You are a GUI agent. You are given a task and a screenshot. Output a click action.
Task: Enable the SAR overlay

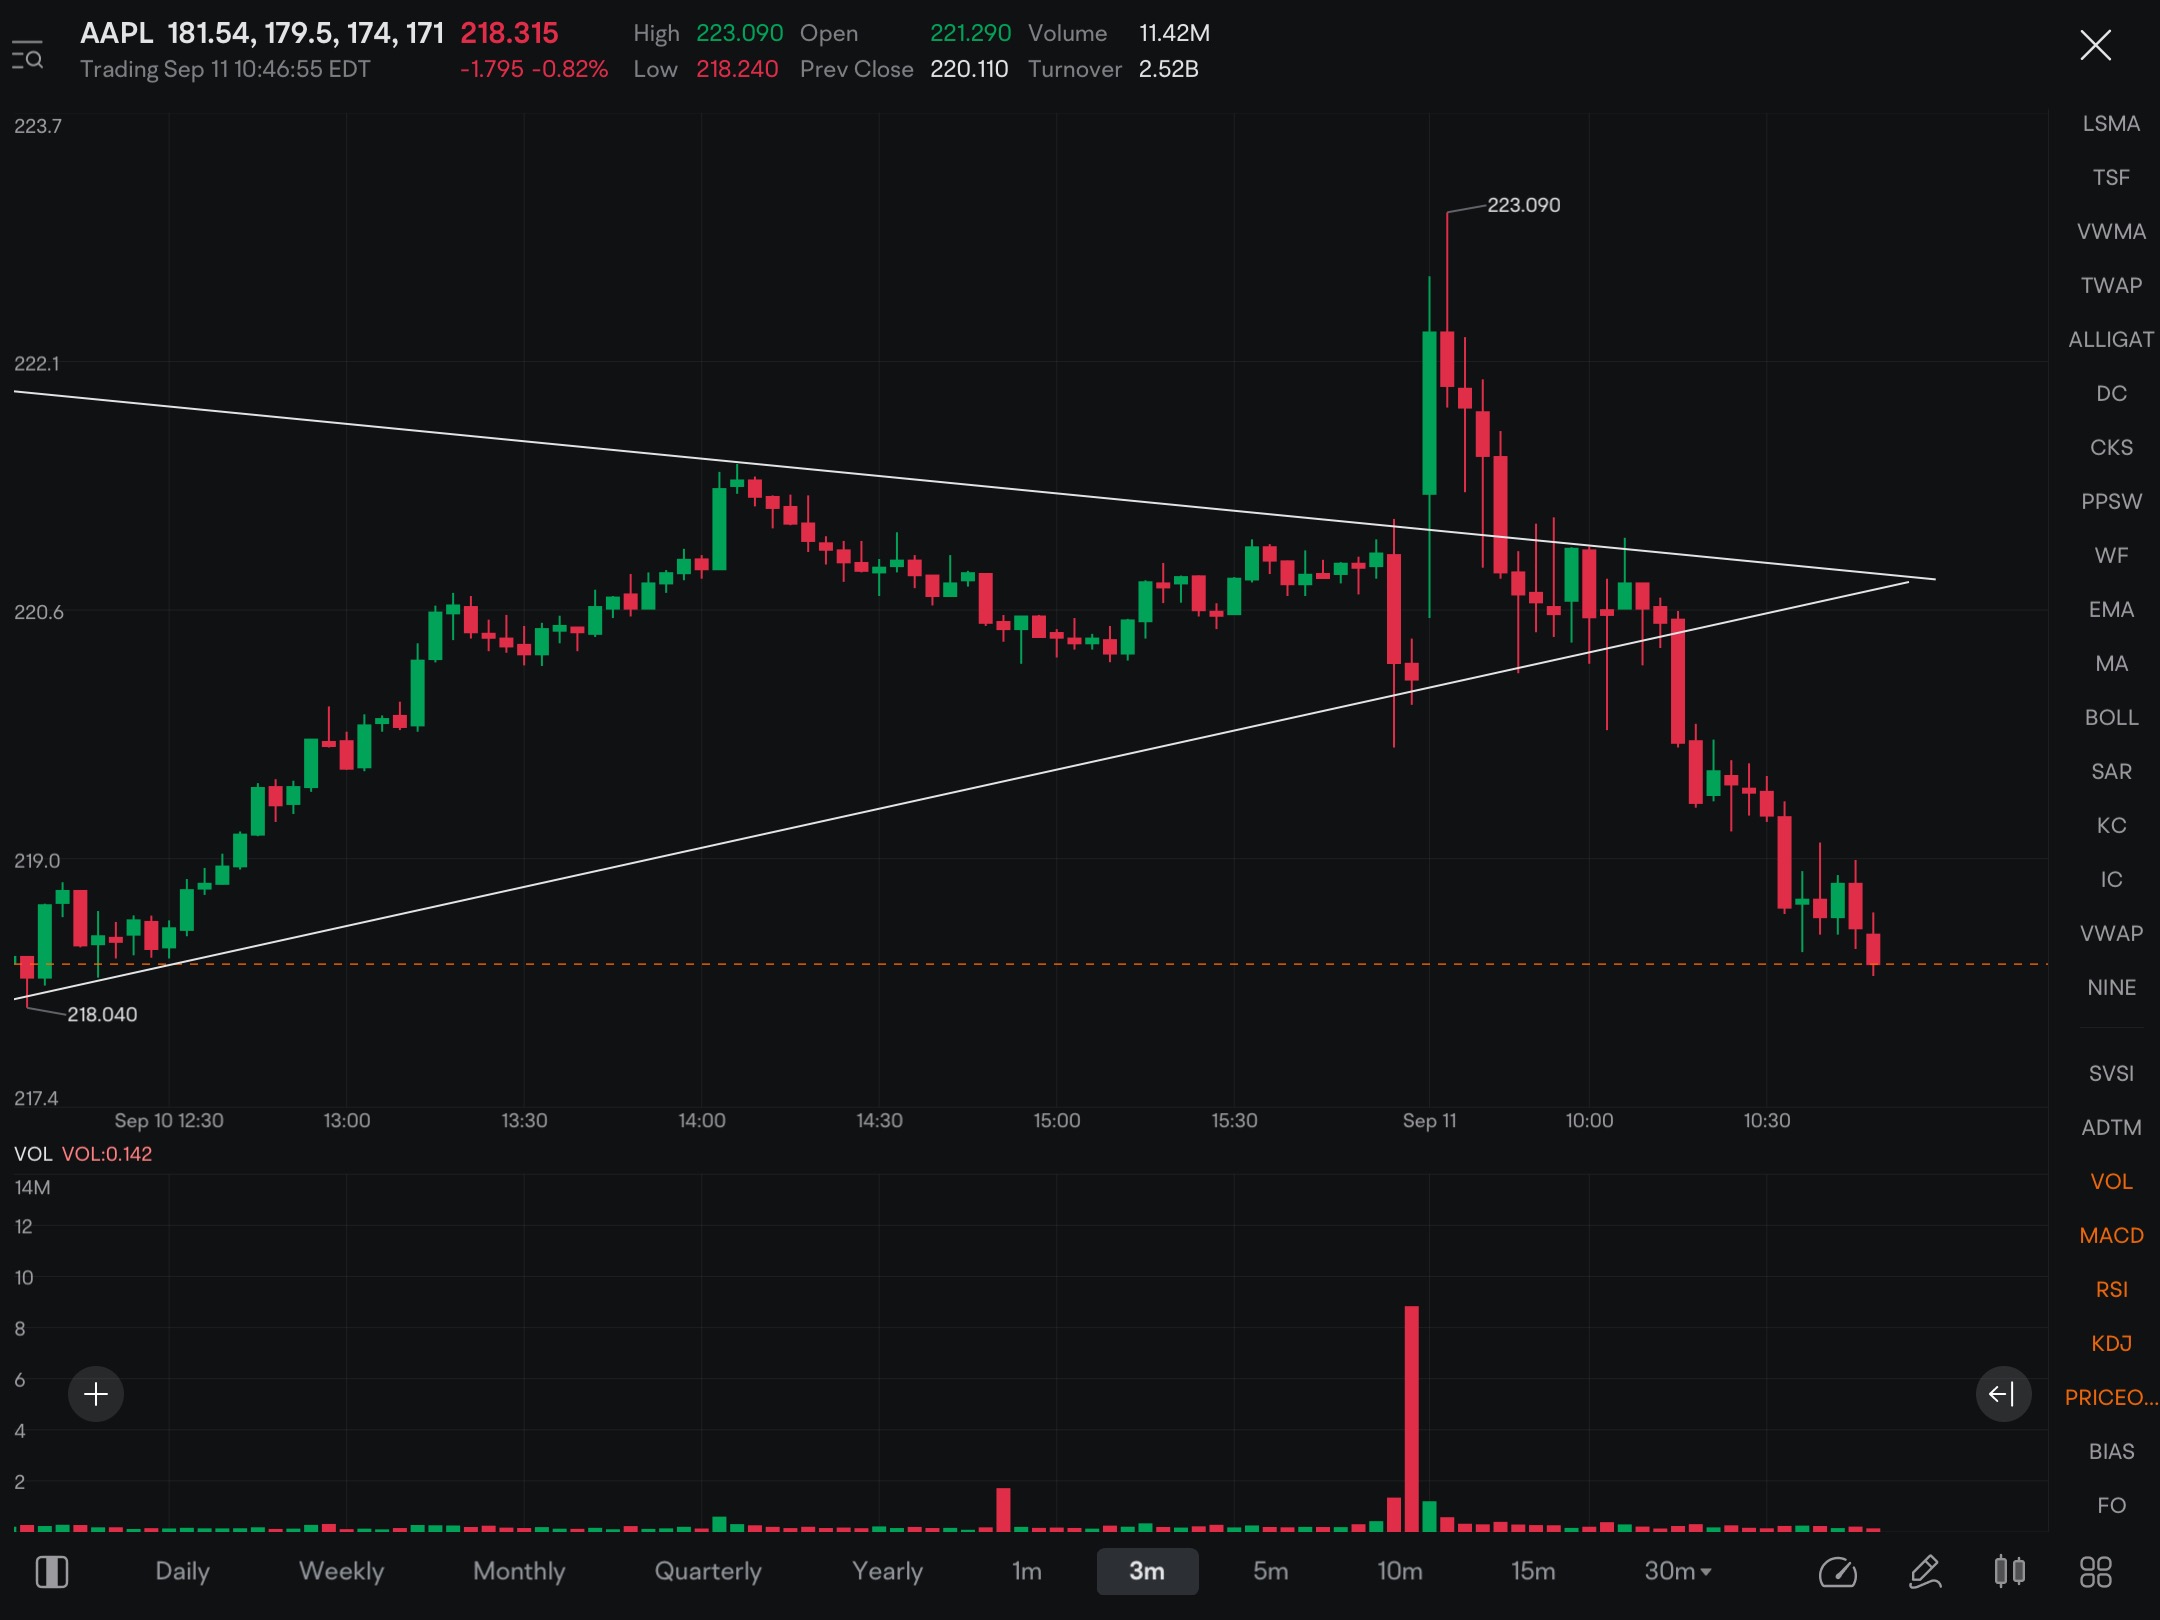[2111, 771]
